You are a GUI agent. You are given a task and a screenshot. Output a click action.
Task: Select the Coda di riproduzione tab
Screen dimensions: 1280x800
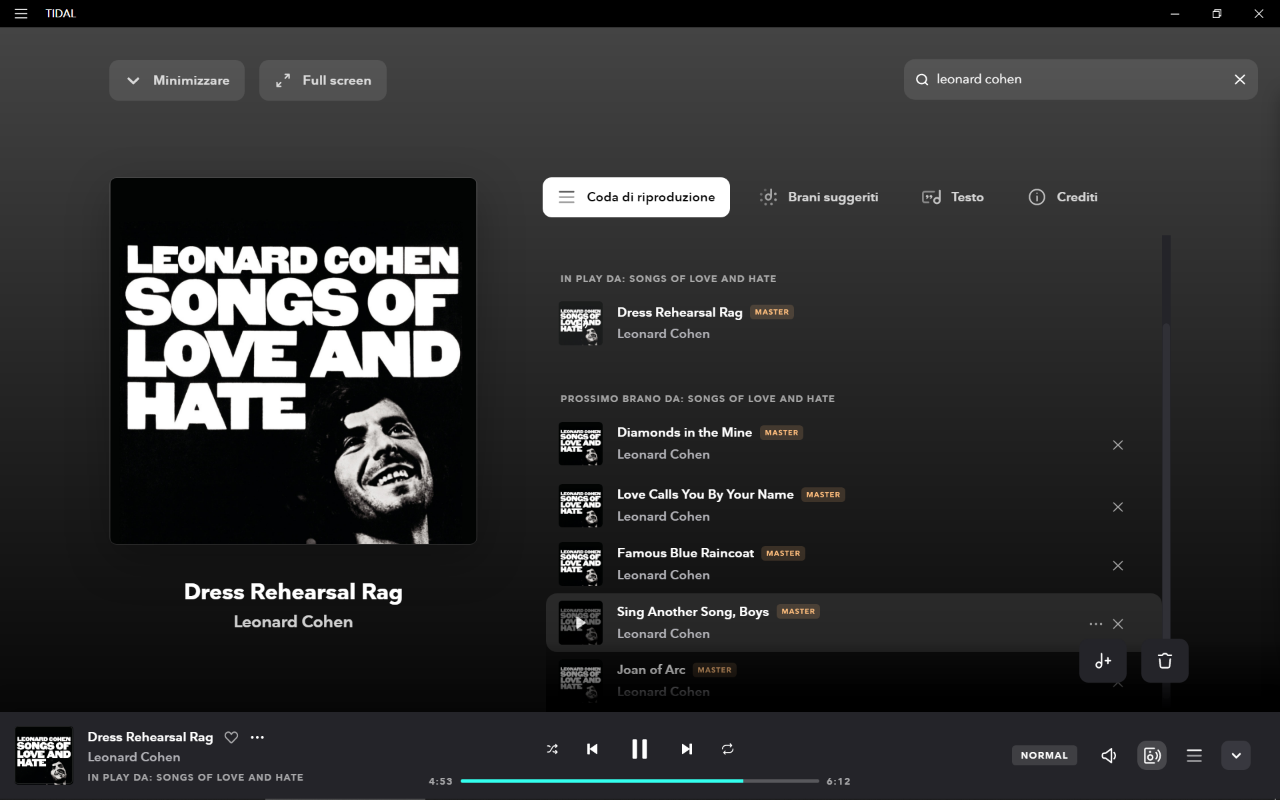point(636,197)
